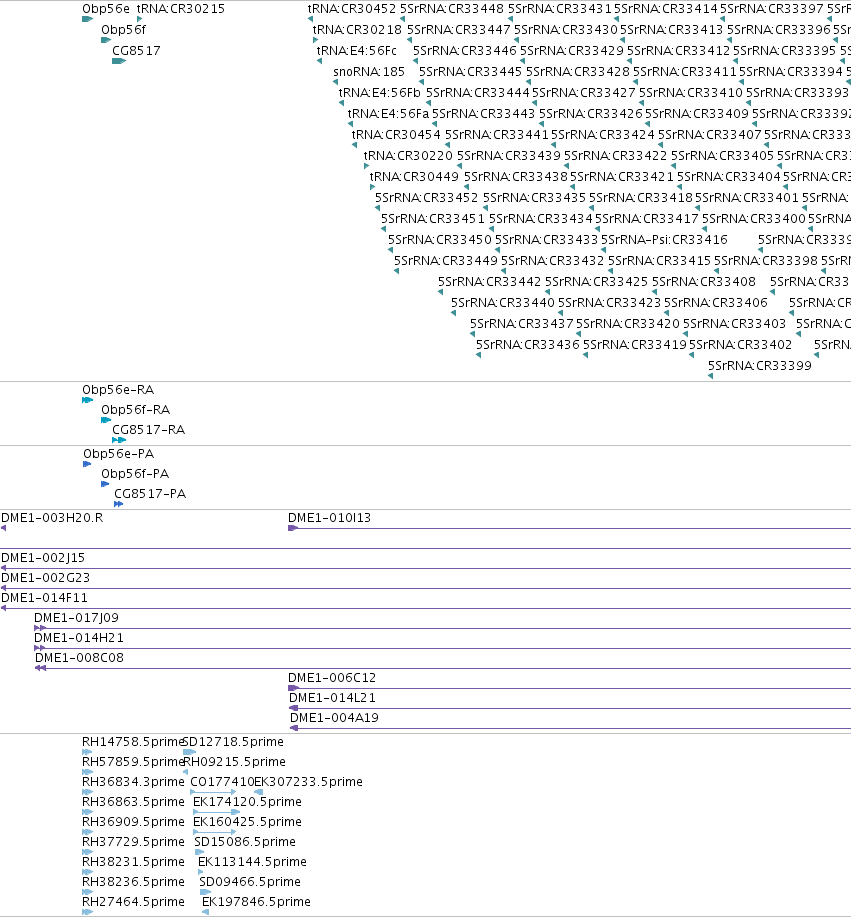Viewport: 851px width, 917px height.
Task: Open the tRNA:CR30215 feature
Action: pos(181,9)
